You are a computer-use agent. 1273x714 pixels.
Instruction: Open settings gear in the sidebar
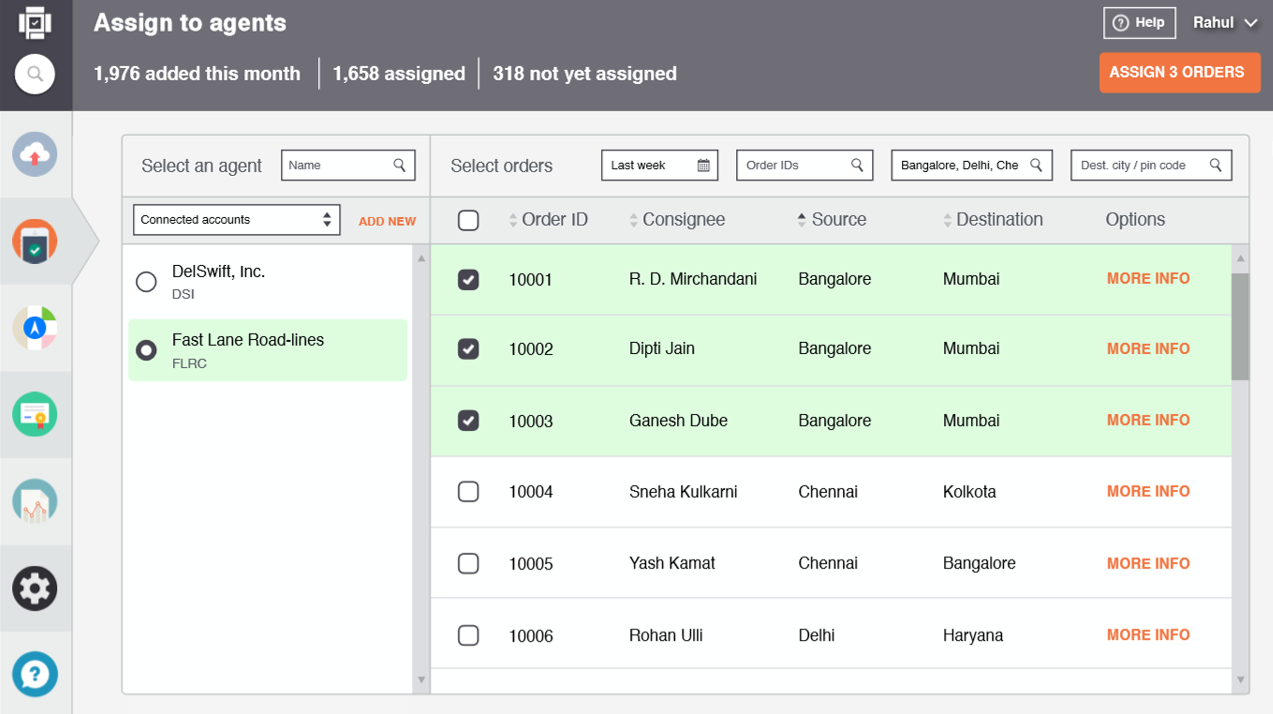[35, 589]
